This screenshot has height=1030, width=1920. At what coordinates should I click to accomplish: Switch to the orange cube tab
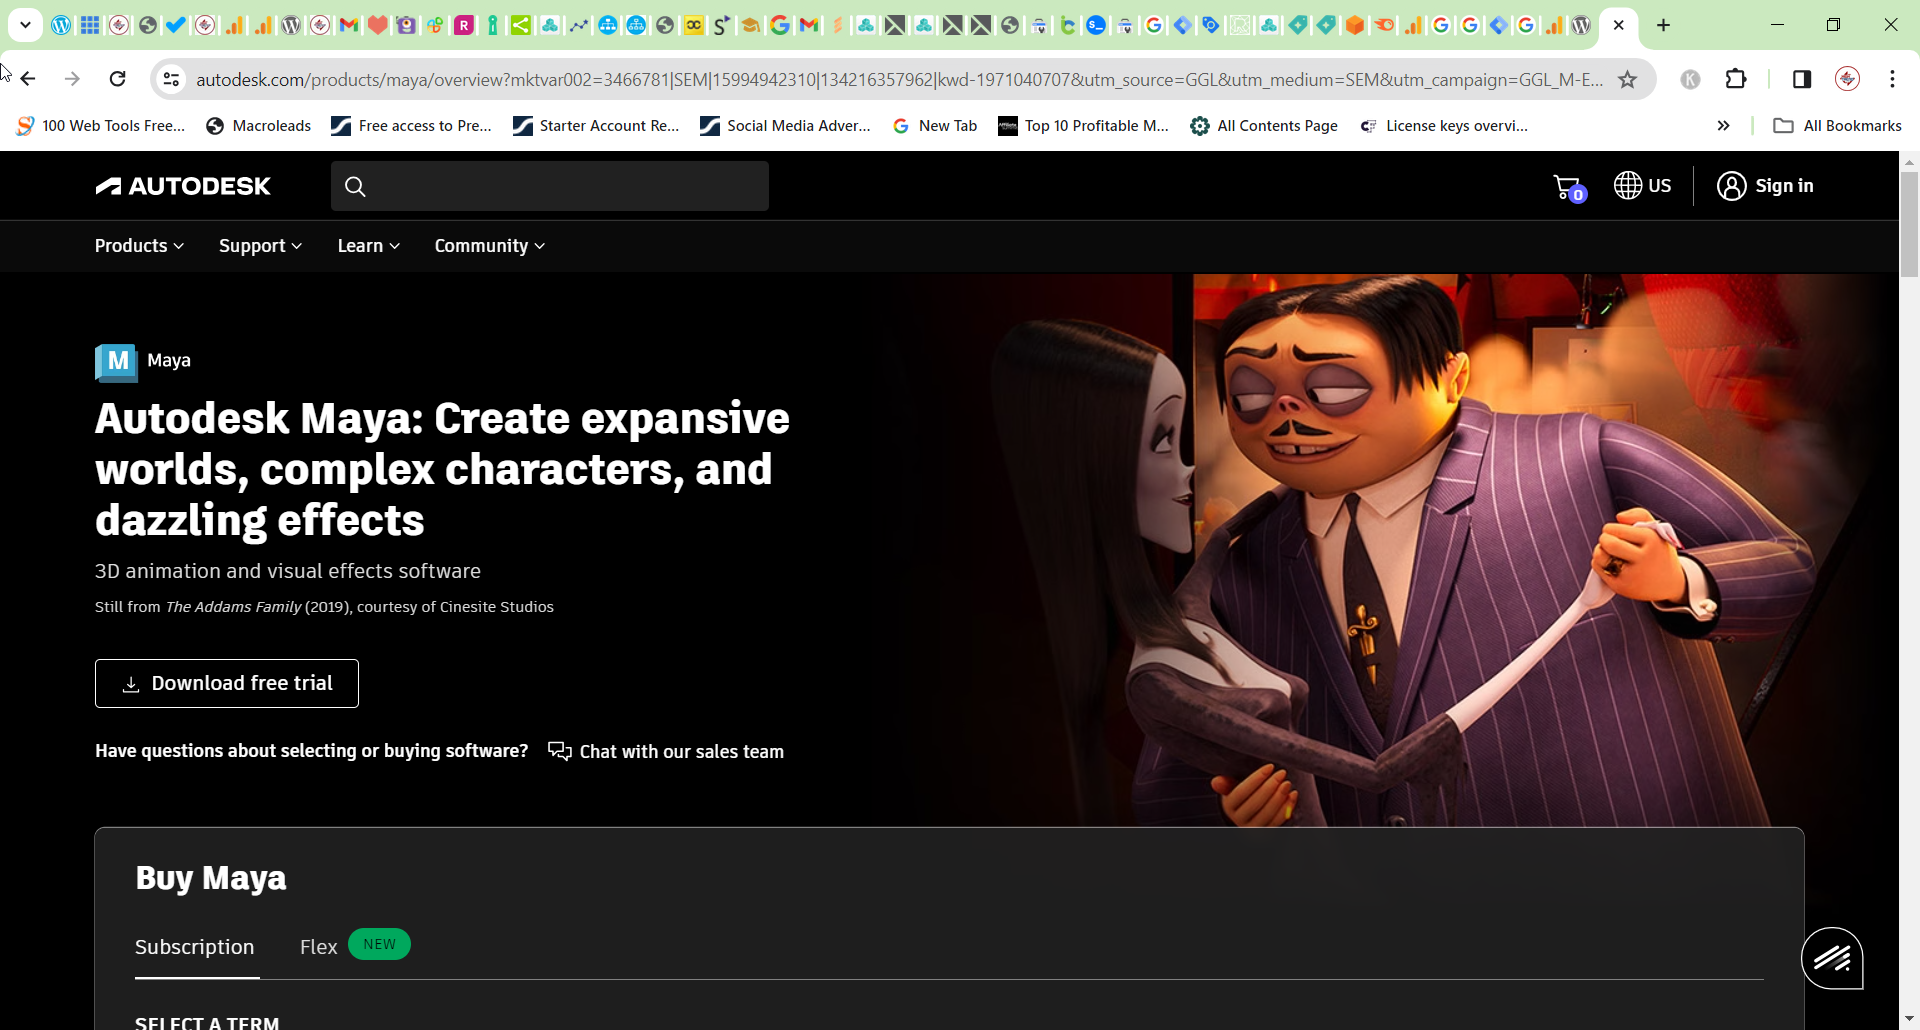[x=1355, y=25]
